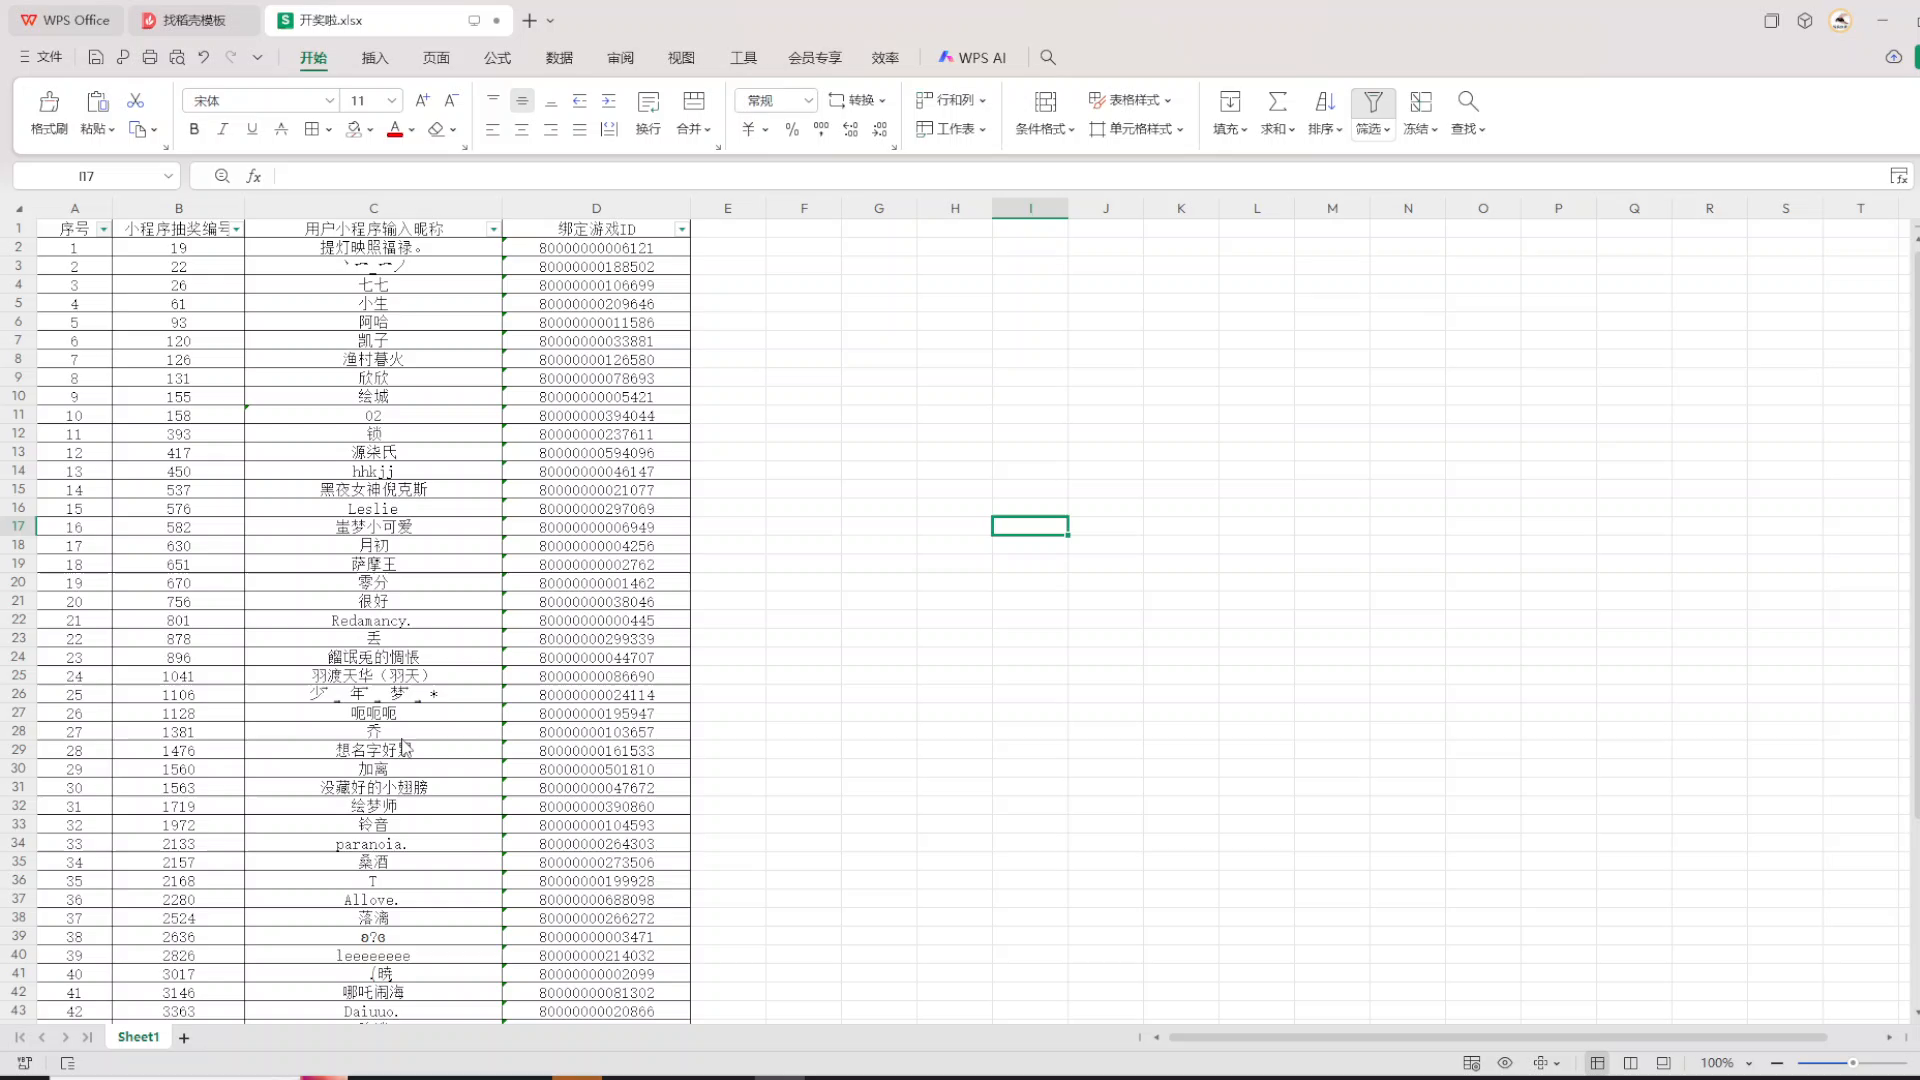Open Worksheet (工作表) menu

tap(951, 129)
